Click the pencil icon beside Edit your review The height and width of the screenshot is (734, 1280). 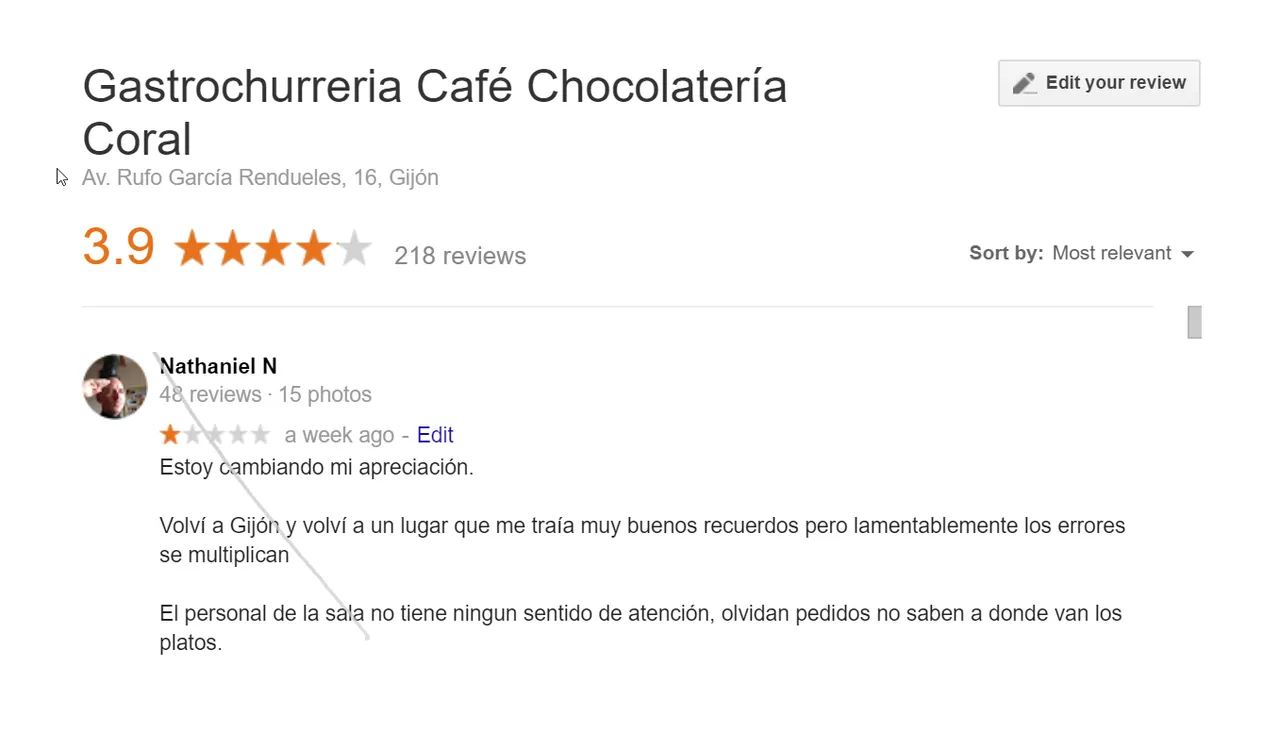click(x=1024, y=83)
